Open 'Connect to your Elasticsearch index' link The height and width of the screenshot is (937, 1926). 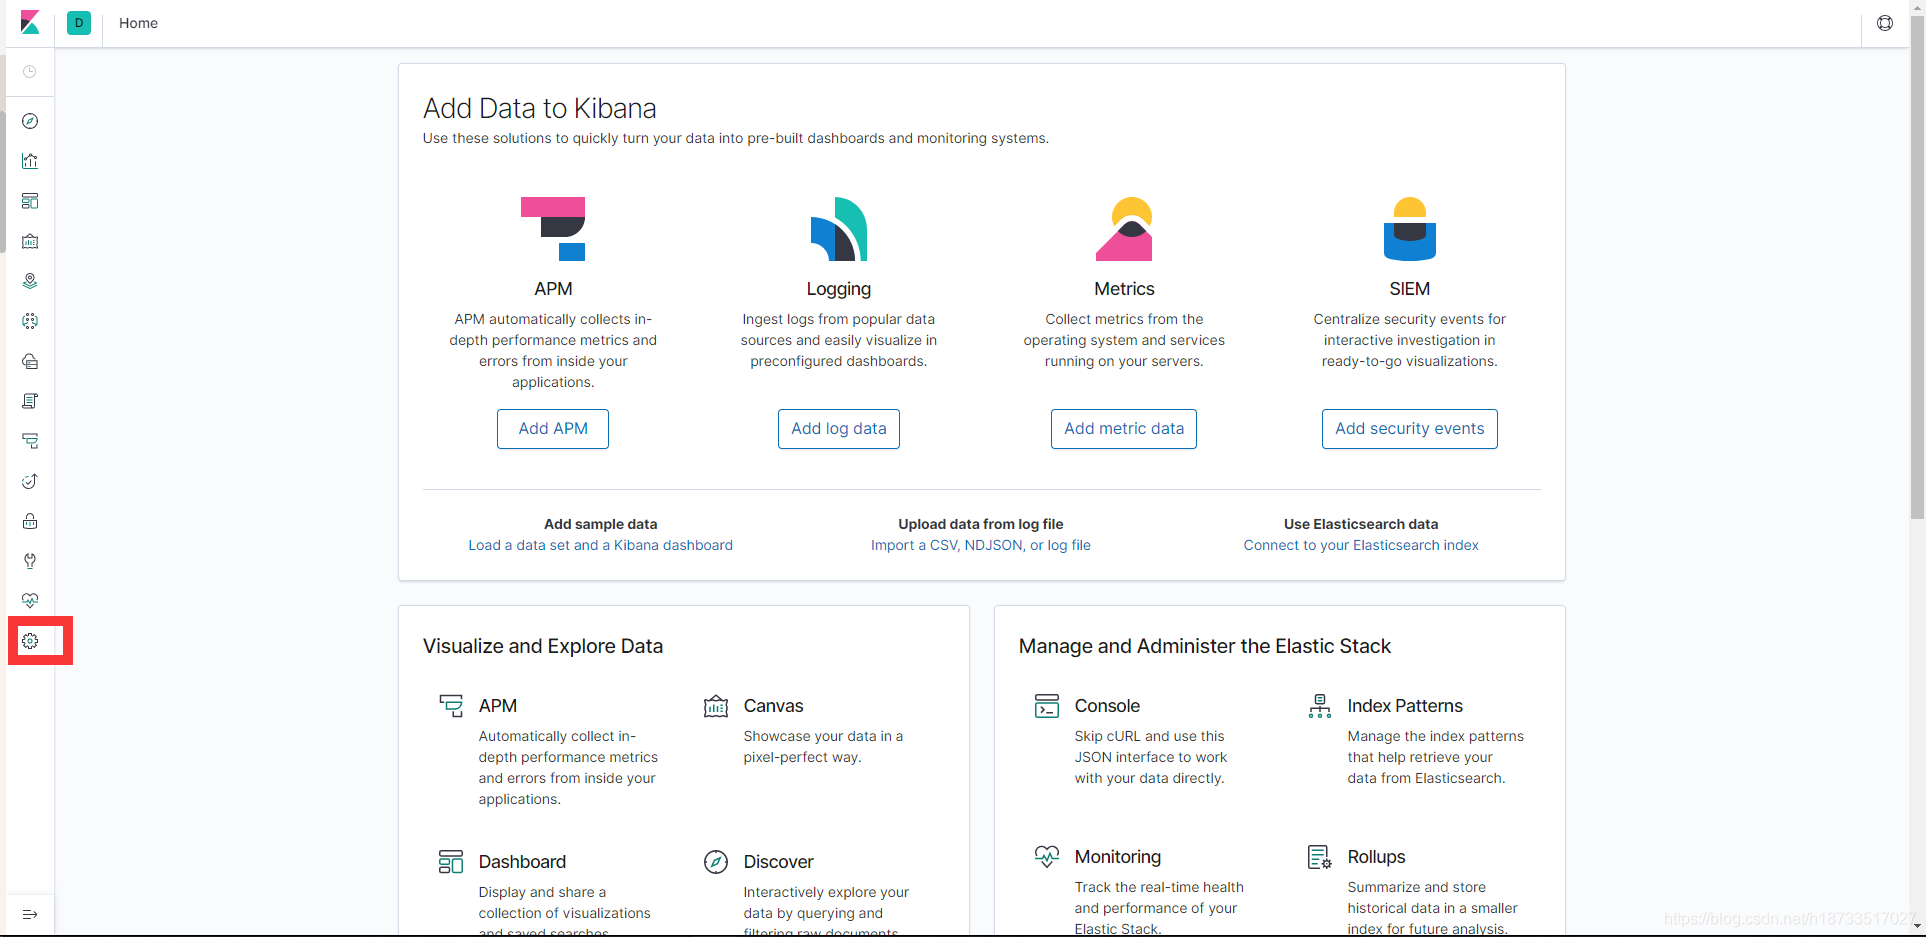[x=1361, y=545]
